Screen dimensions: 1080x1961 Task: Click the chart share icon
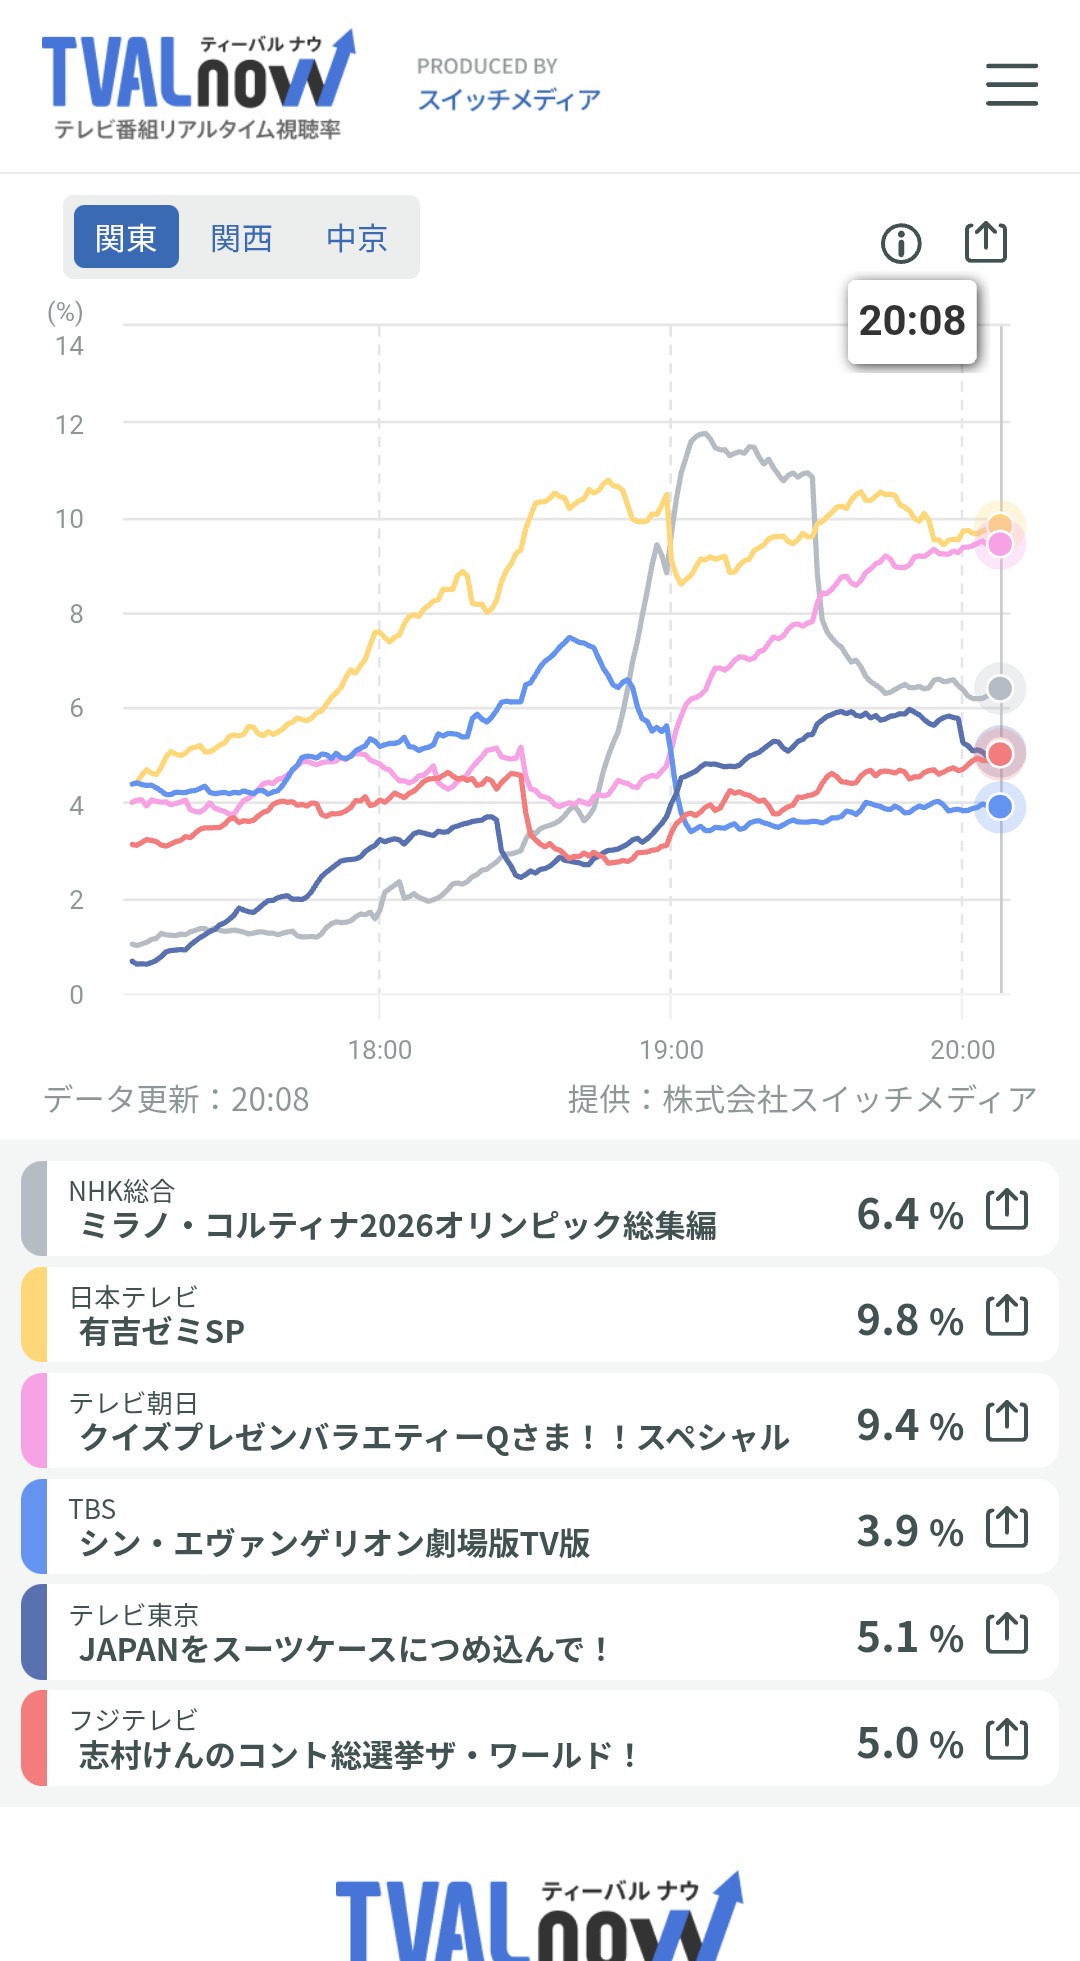[985, 242]
